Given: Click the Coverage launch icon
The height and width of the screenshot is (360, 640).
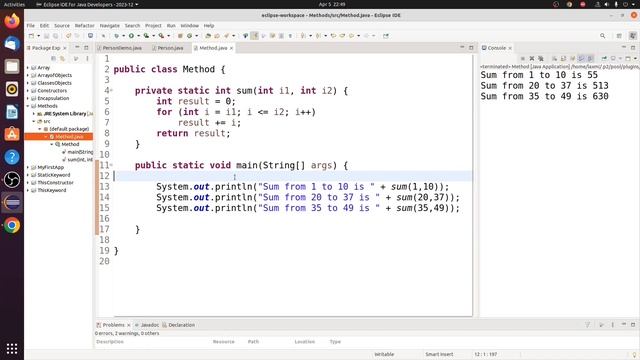Looking at the screenshot, I should pos(146,36).
